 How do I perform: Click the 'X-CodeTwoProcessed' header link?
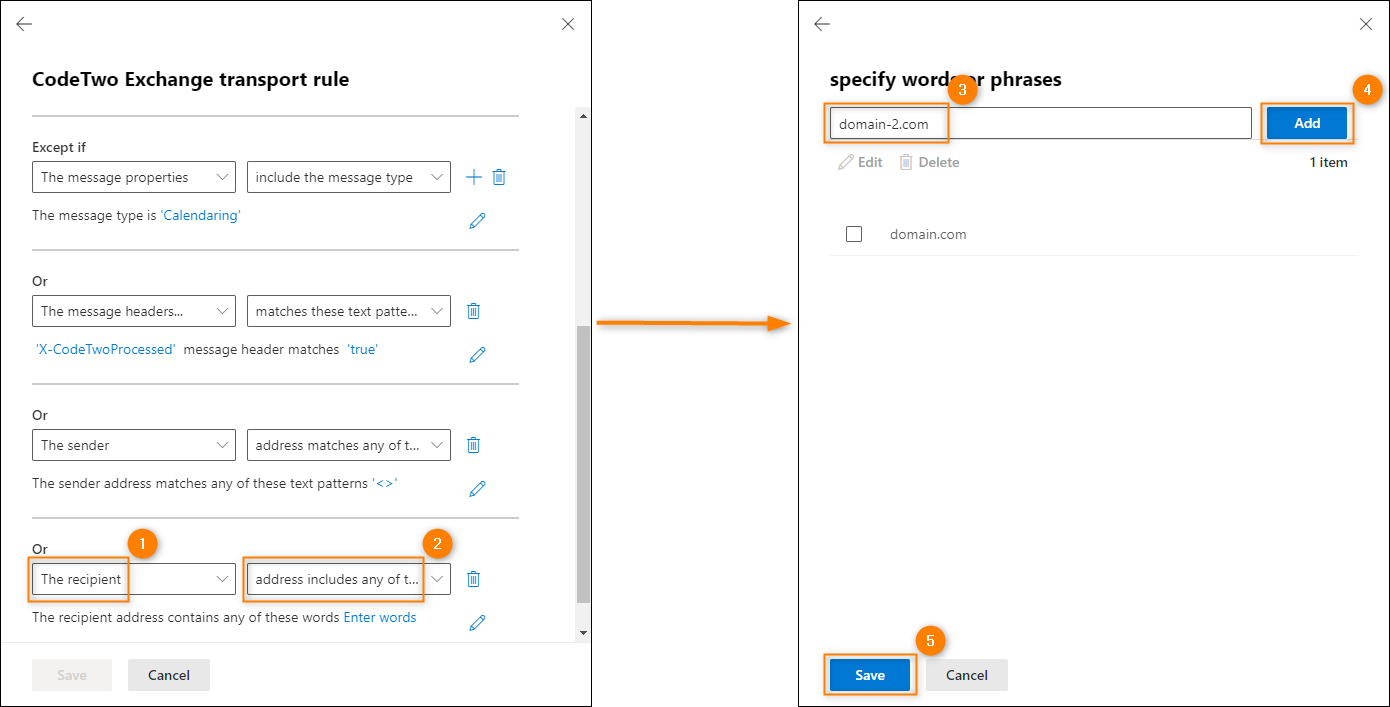(x=105, y=349)
